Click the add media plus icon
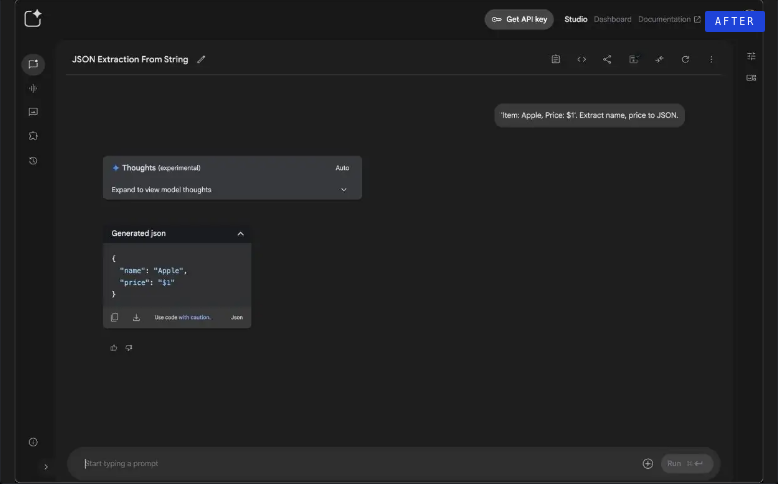This screenshot has width=778, height=484. tap(648, 464)
